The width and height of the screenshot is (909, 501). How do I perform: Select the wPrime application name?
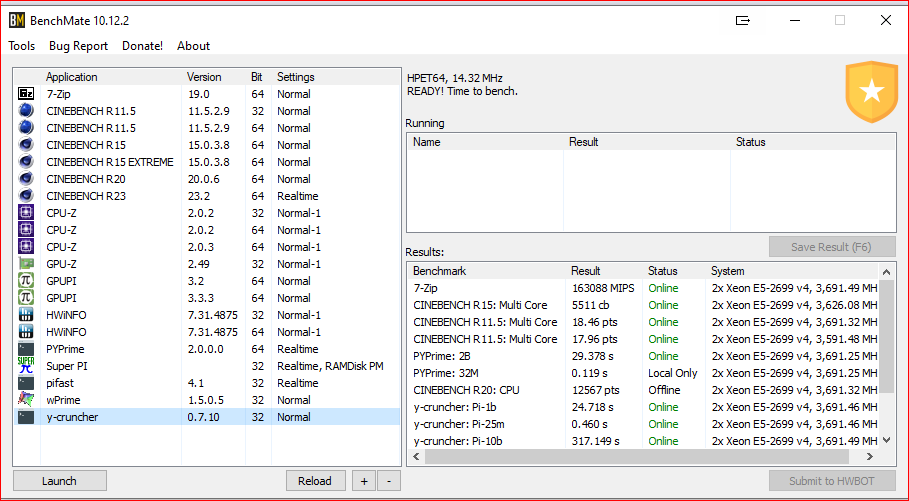point(63,400)
